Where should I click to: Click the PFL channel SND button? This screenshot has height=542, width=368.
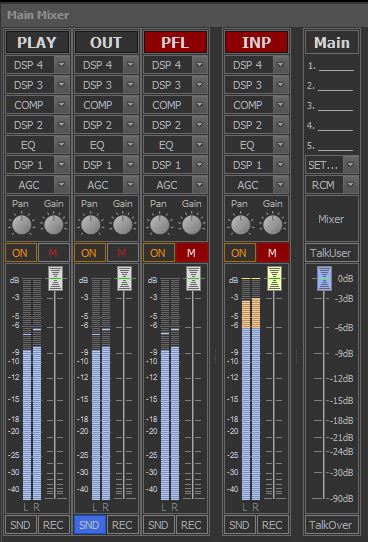click(x=159, y=525)
